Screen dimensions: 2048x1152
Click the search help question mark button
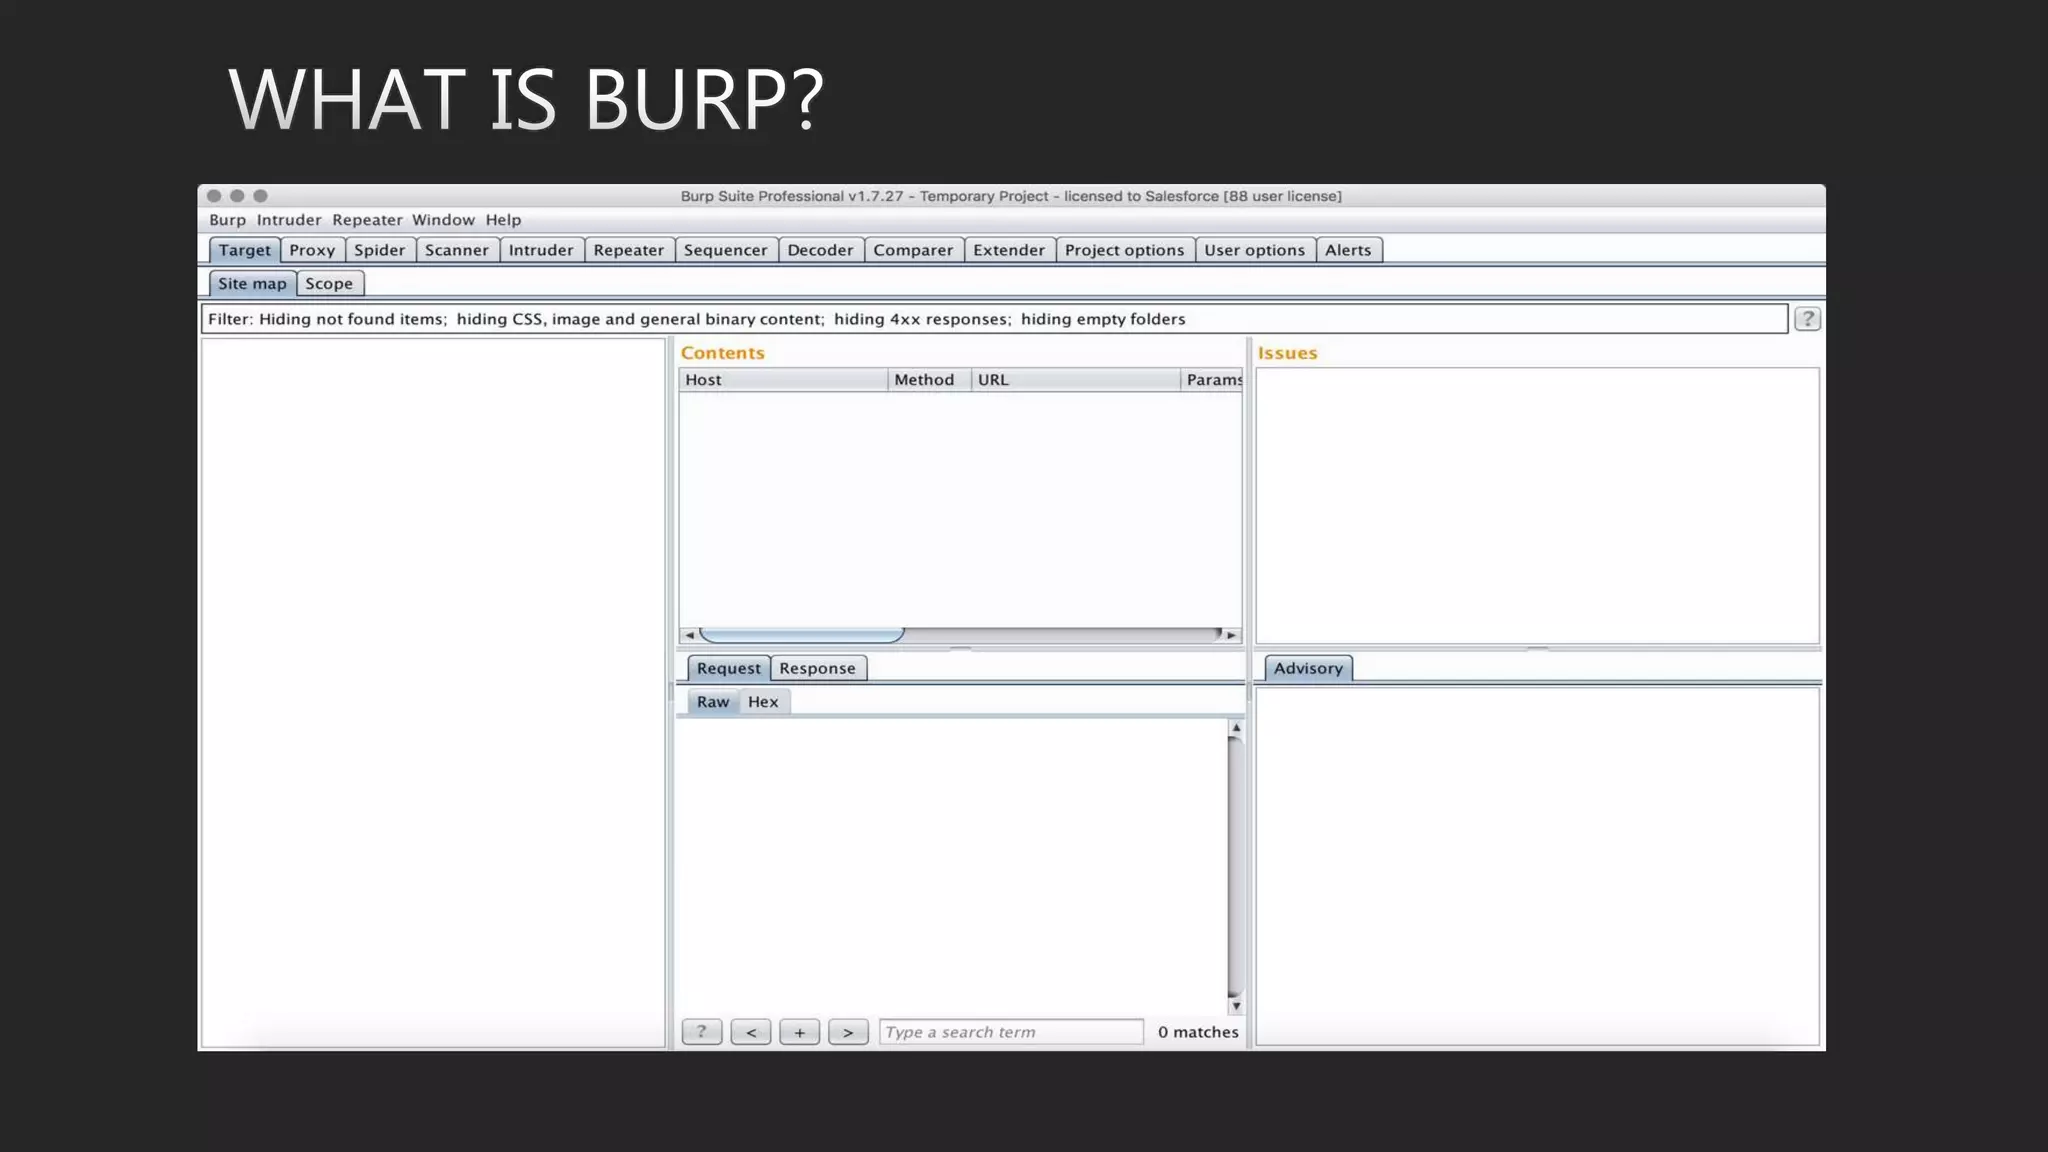[x=701, y=1032]
